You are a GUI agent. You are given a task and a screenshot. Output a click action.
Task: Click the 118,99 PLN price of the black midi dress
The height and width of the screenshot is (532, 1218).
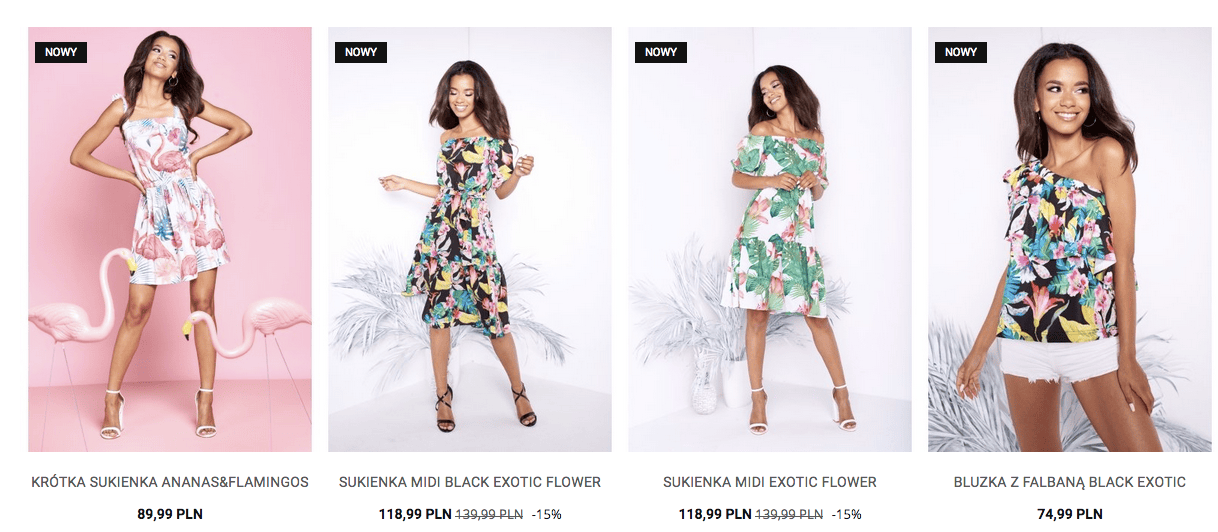point(415,515)
